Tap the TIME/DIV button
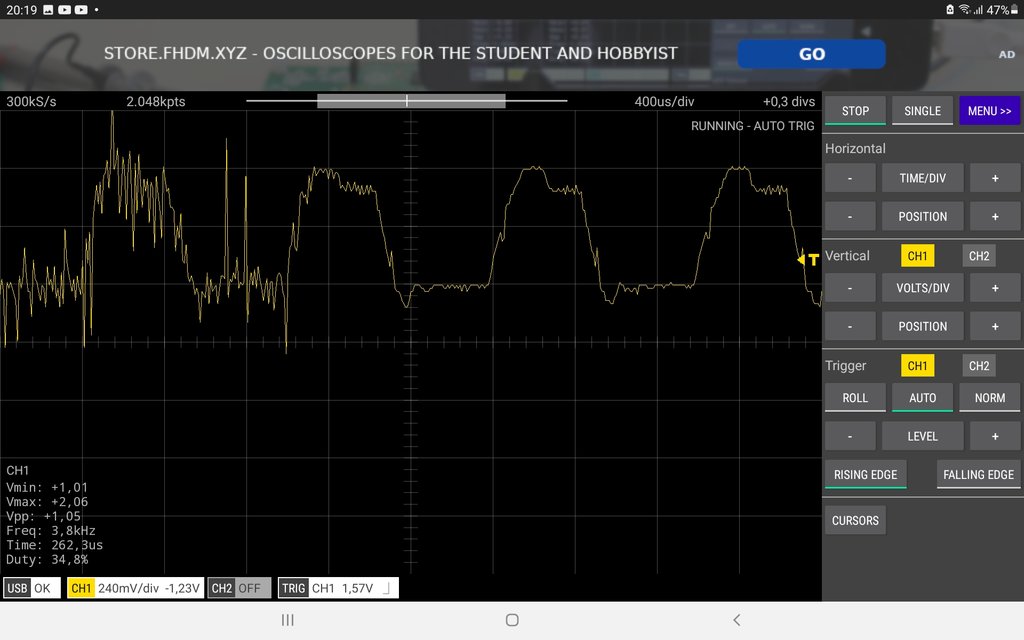Viewport: 1024px width, 640px height. [x=922, y=178]
